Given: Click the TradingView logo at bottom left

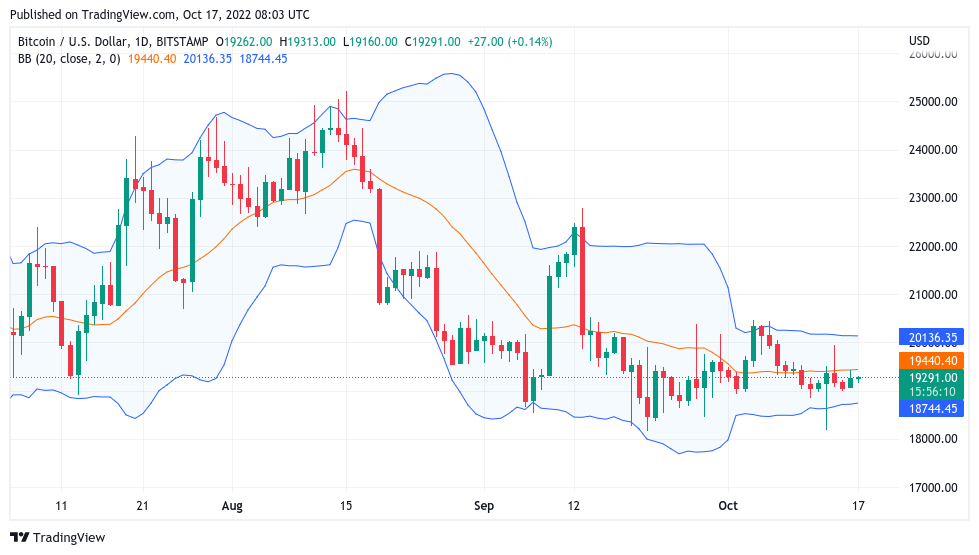Looking at the screenshot, I should coord(58,537).
